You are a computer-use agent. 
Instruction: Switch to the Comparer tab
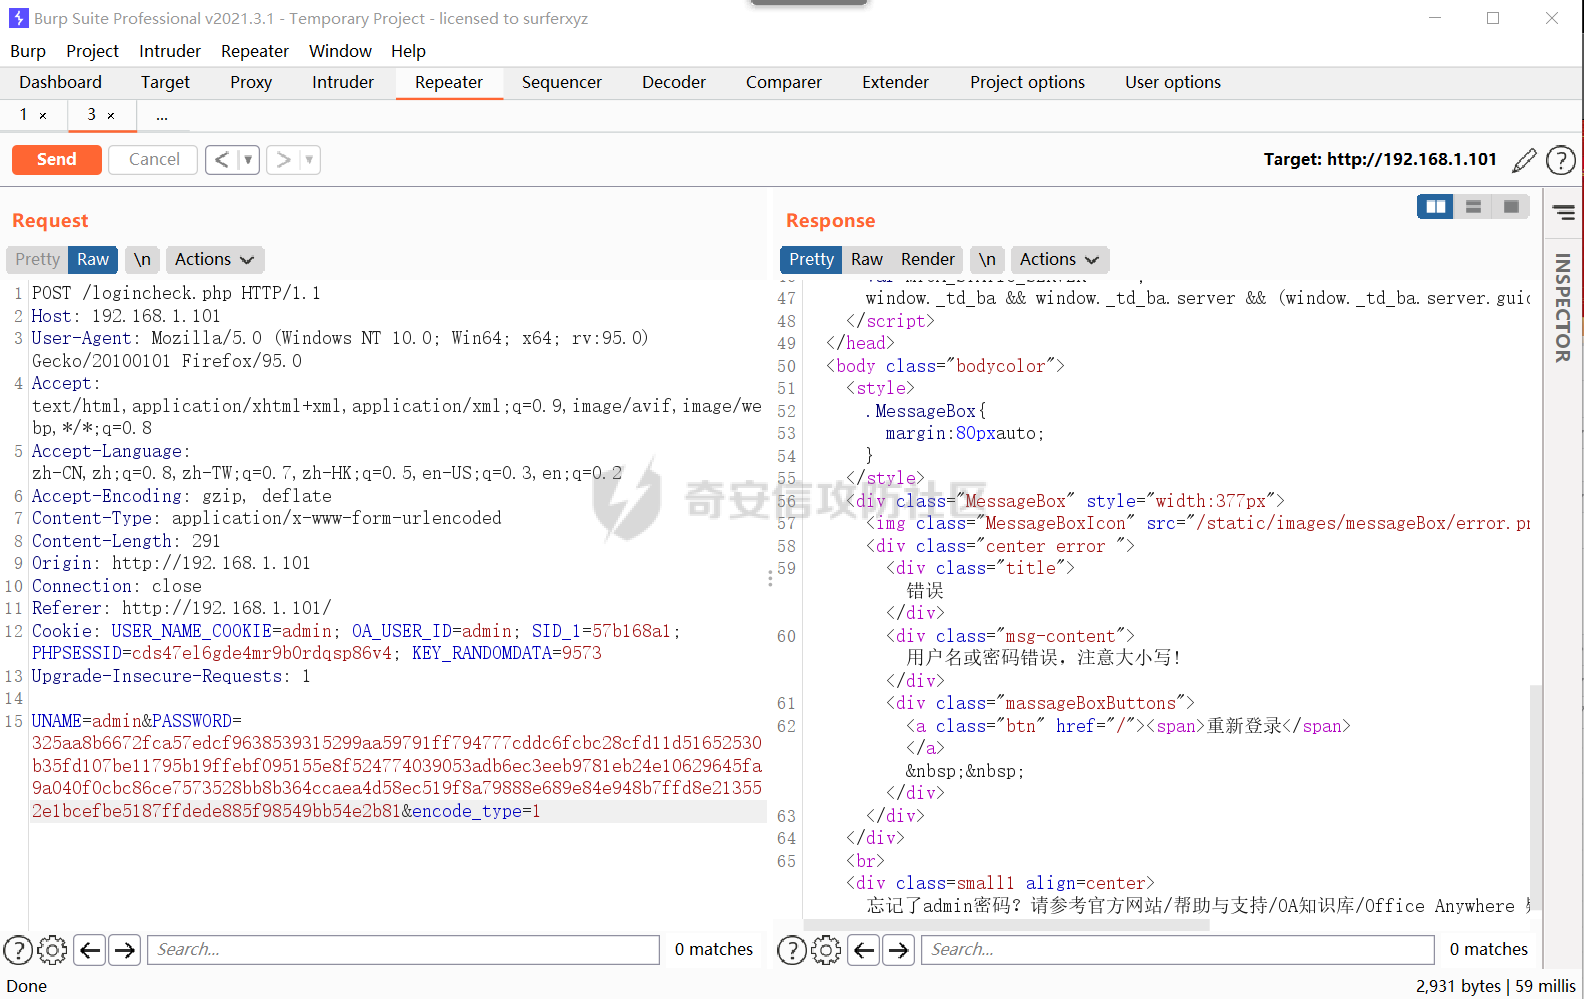pos(784,83)
